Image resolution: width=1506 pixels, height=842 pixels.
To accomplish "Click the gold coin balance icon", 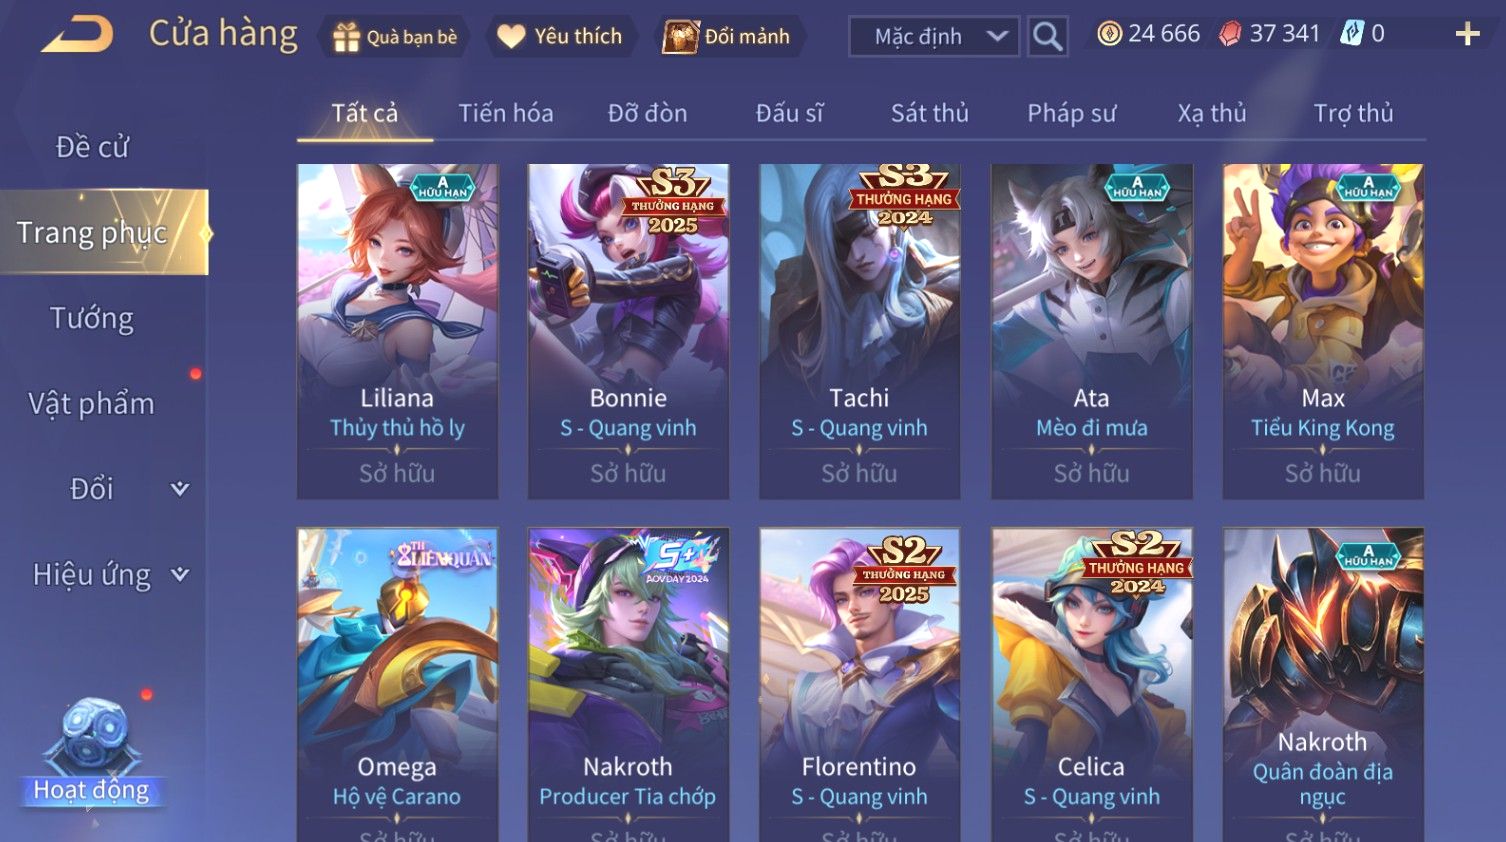I will tap(1109, 34).
